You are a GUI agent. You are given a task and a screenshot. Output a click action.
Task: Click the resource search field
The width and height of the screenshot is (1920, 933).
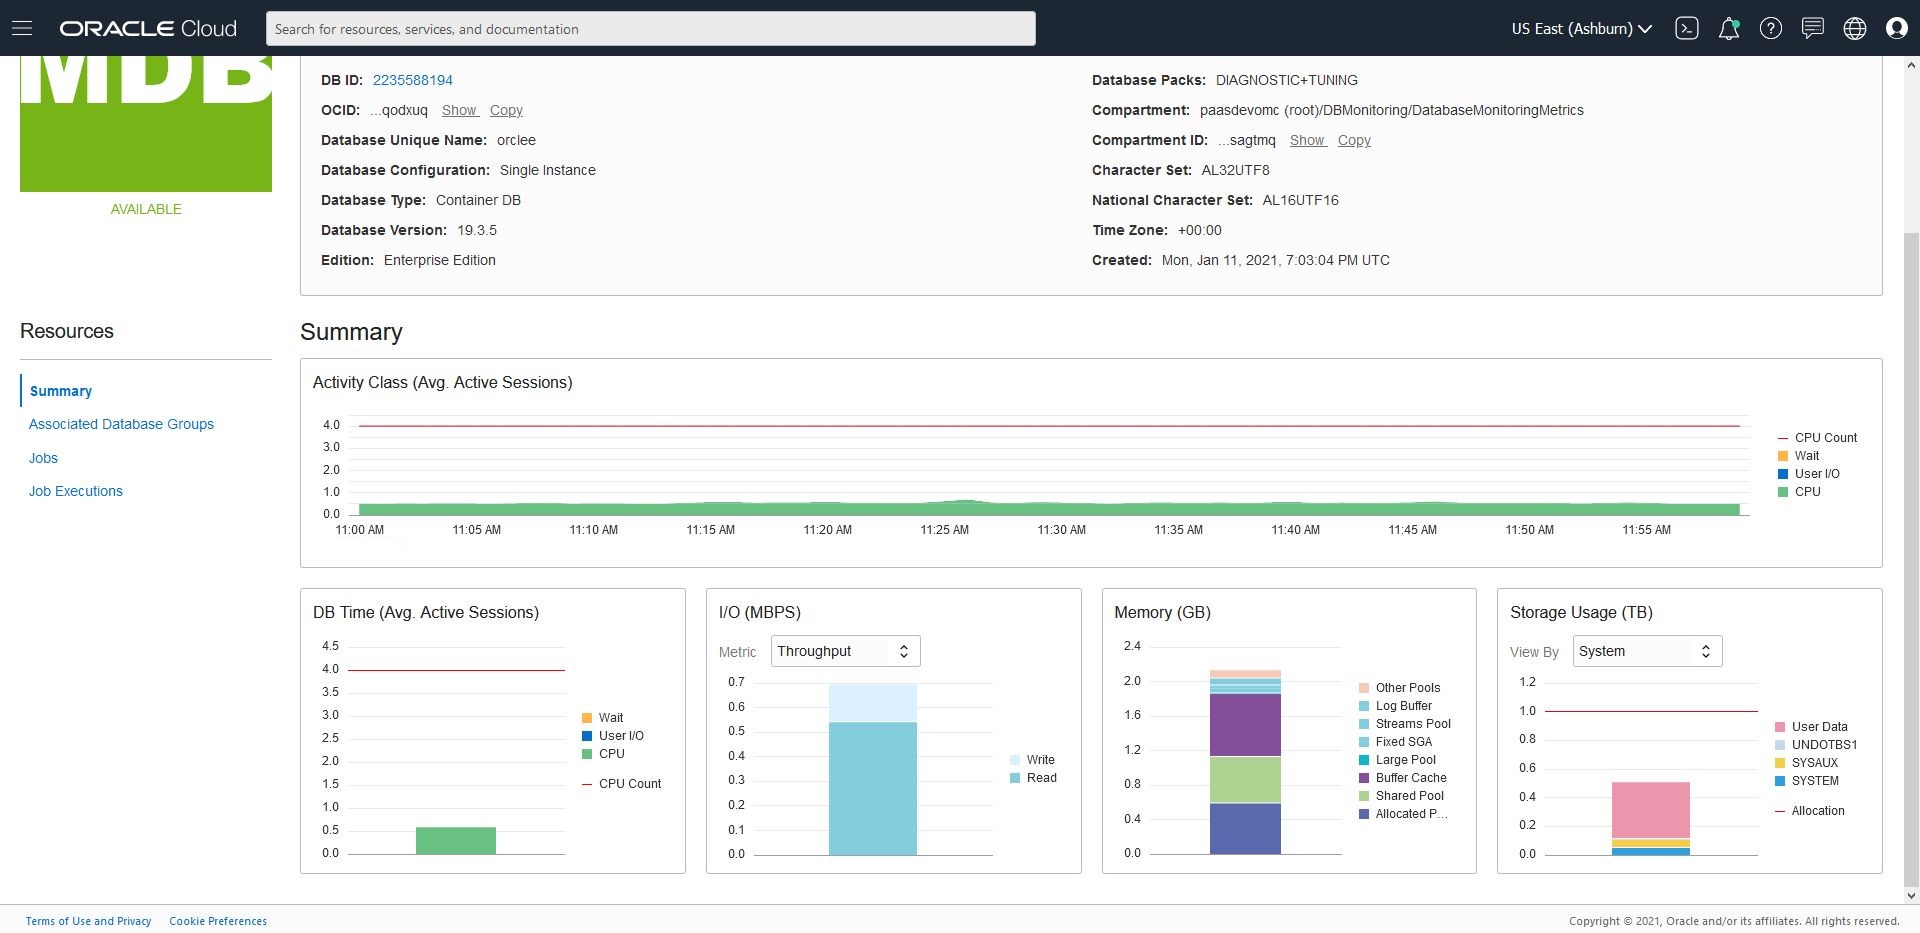[650, 29]
